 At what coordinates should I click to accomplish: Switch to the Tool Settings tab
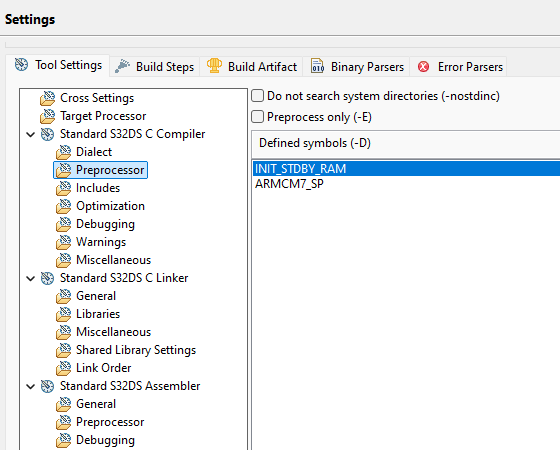click(58, 65)
